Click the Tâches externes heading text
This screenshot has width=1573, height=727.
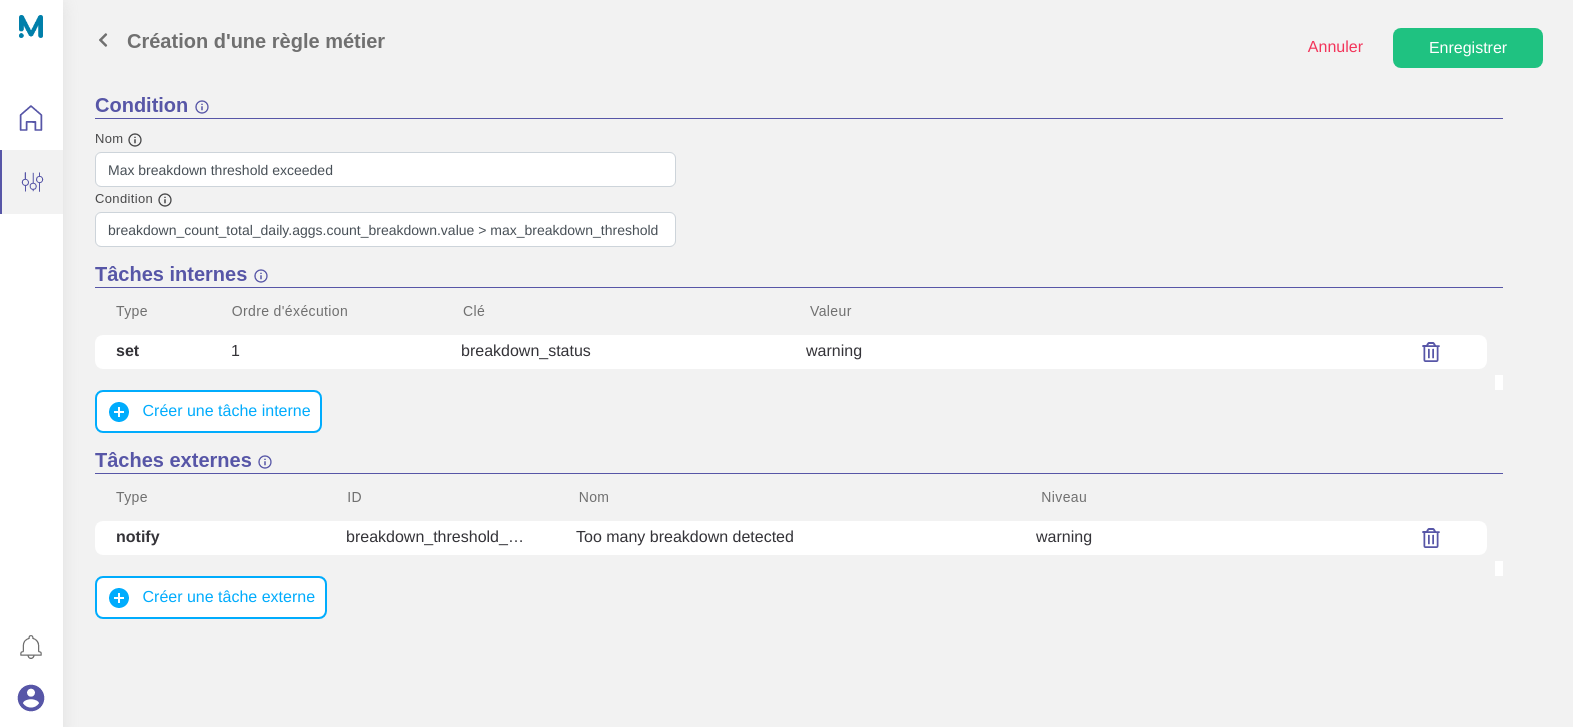(x=173, y=460)
